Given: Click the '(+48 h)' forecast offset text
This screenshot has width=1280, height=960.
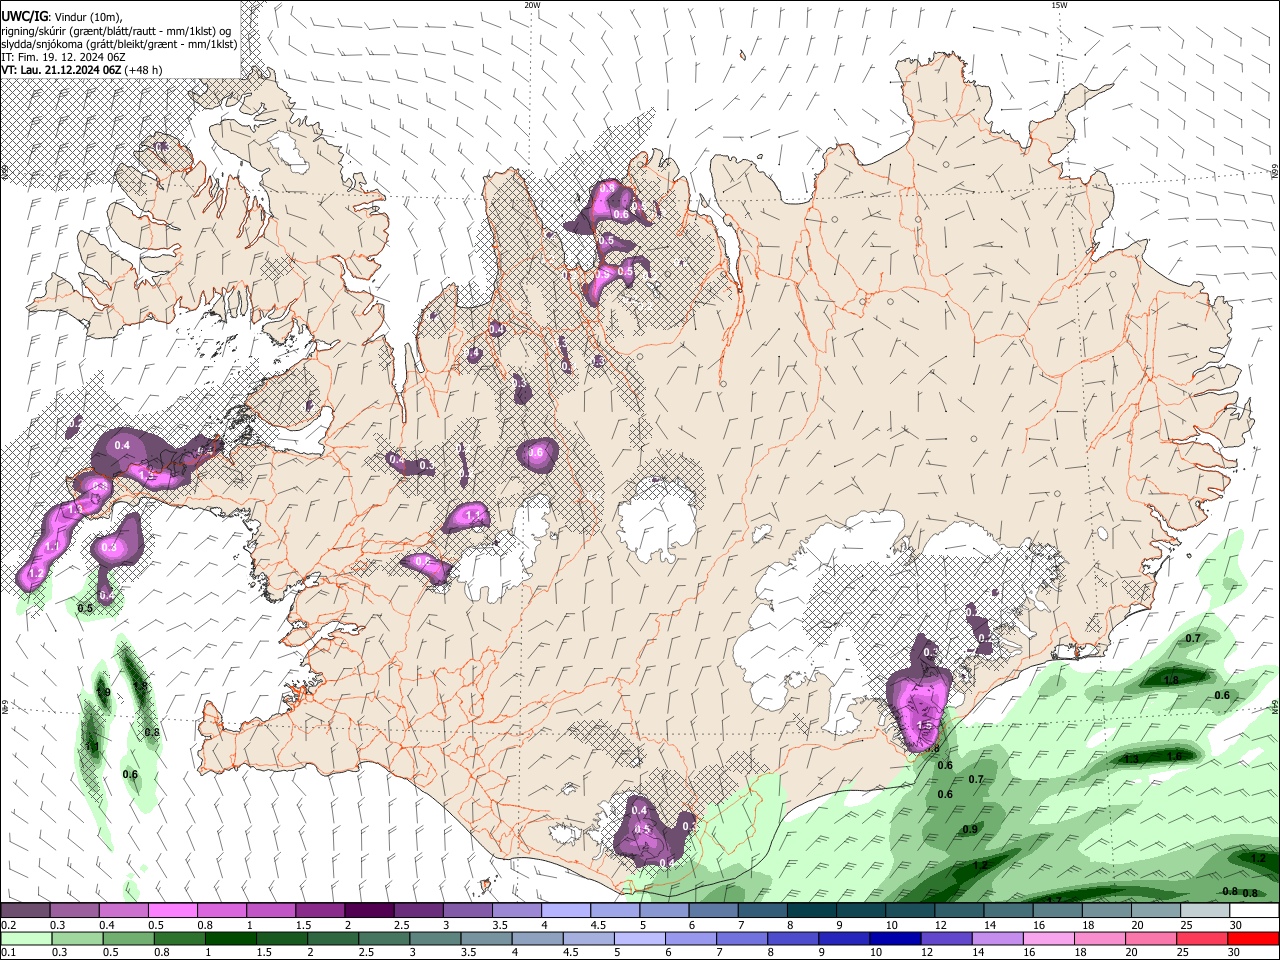Looking at the screenshot, I should pos(143,70).
